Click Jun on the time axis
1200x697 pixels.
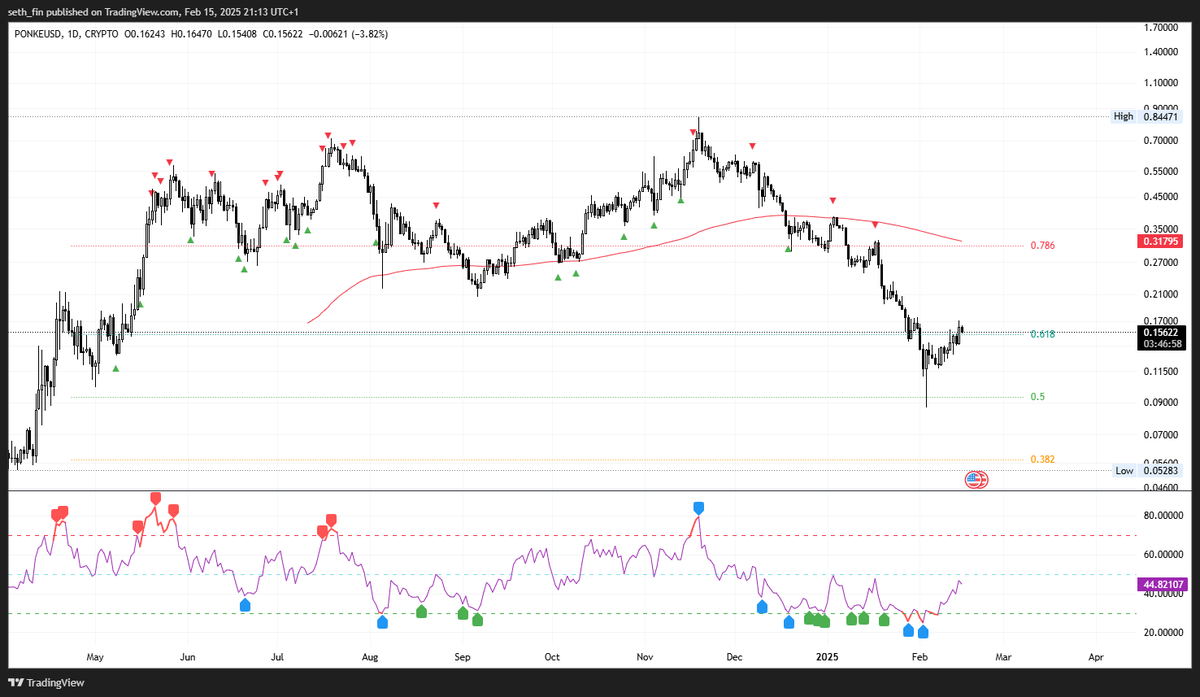point(188,658)
